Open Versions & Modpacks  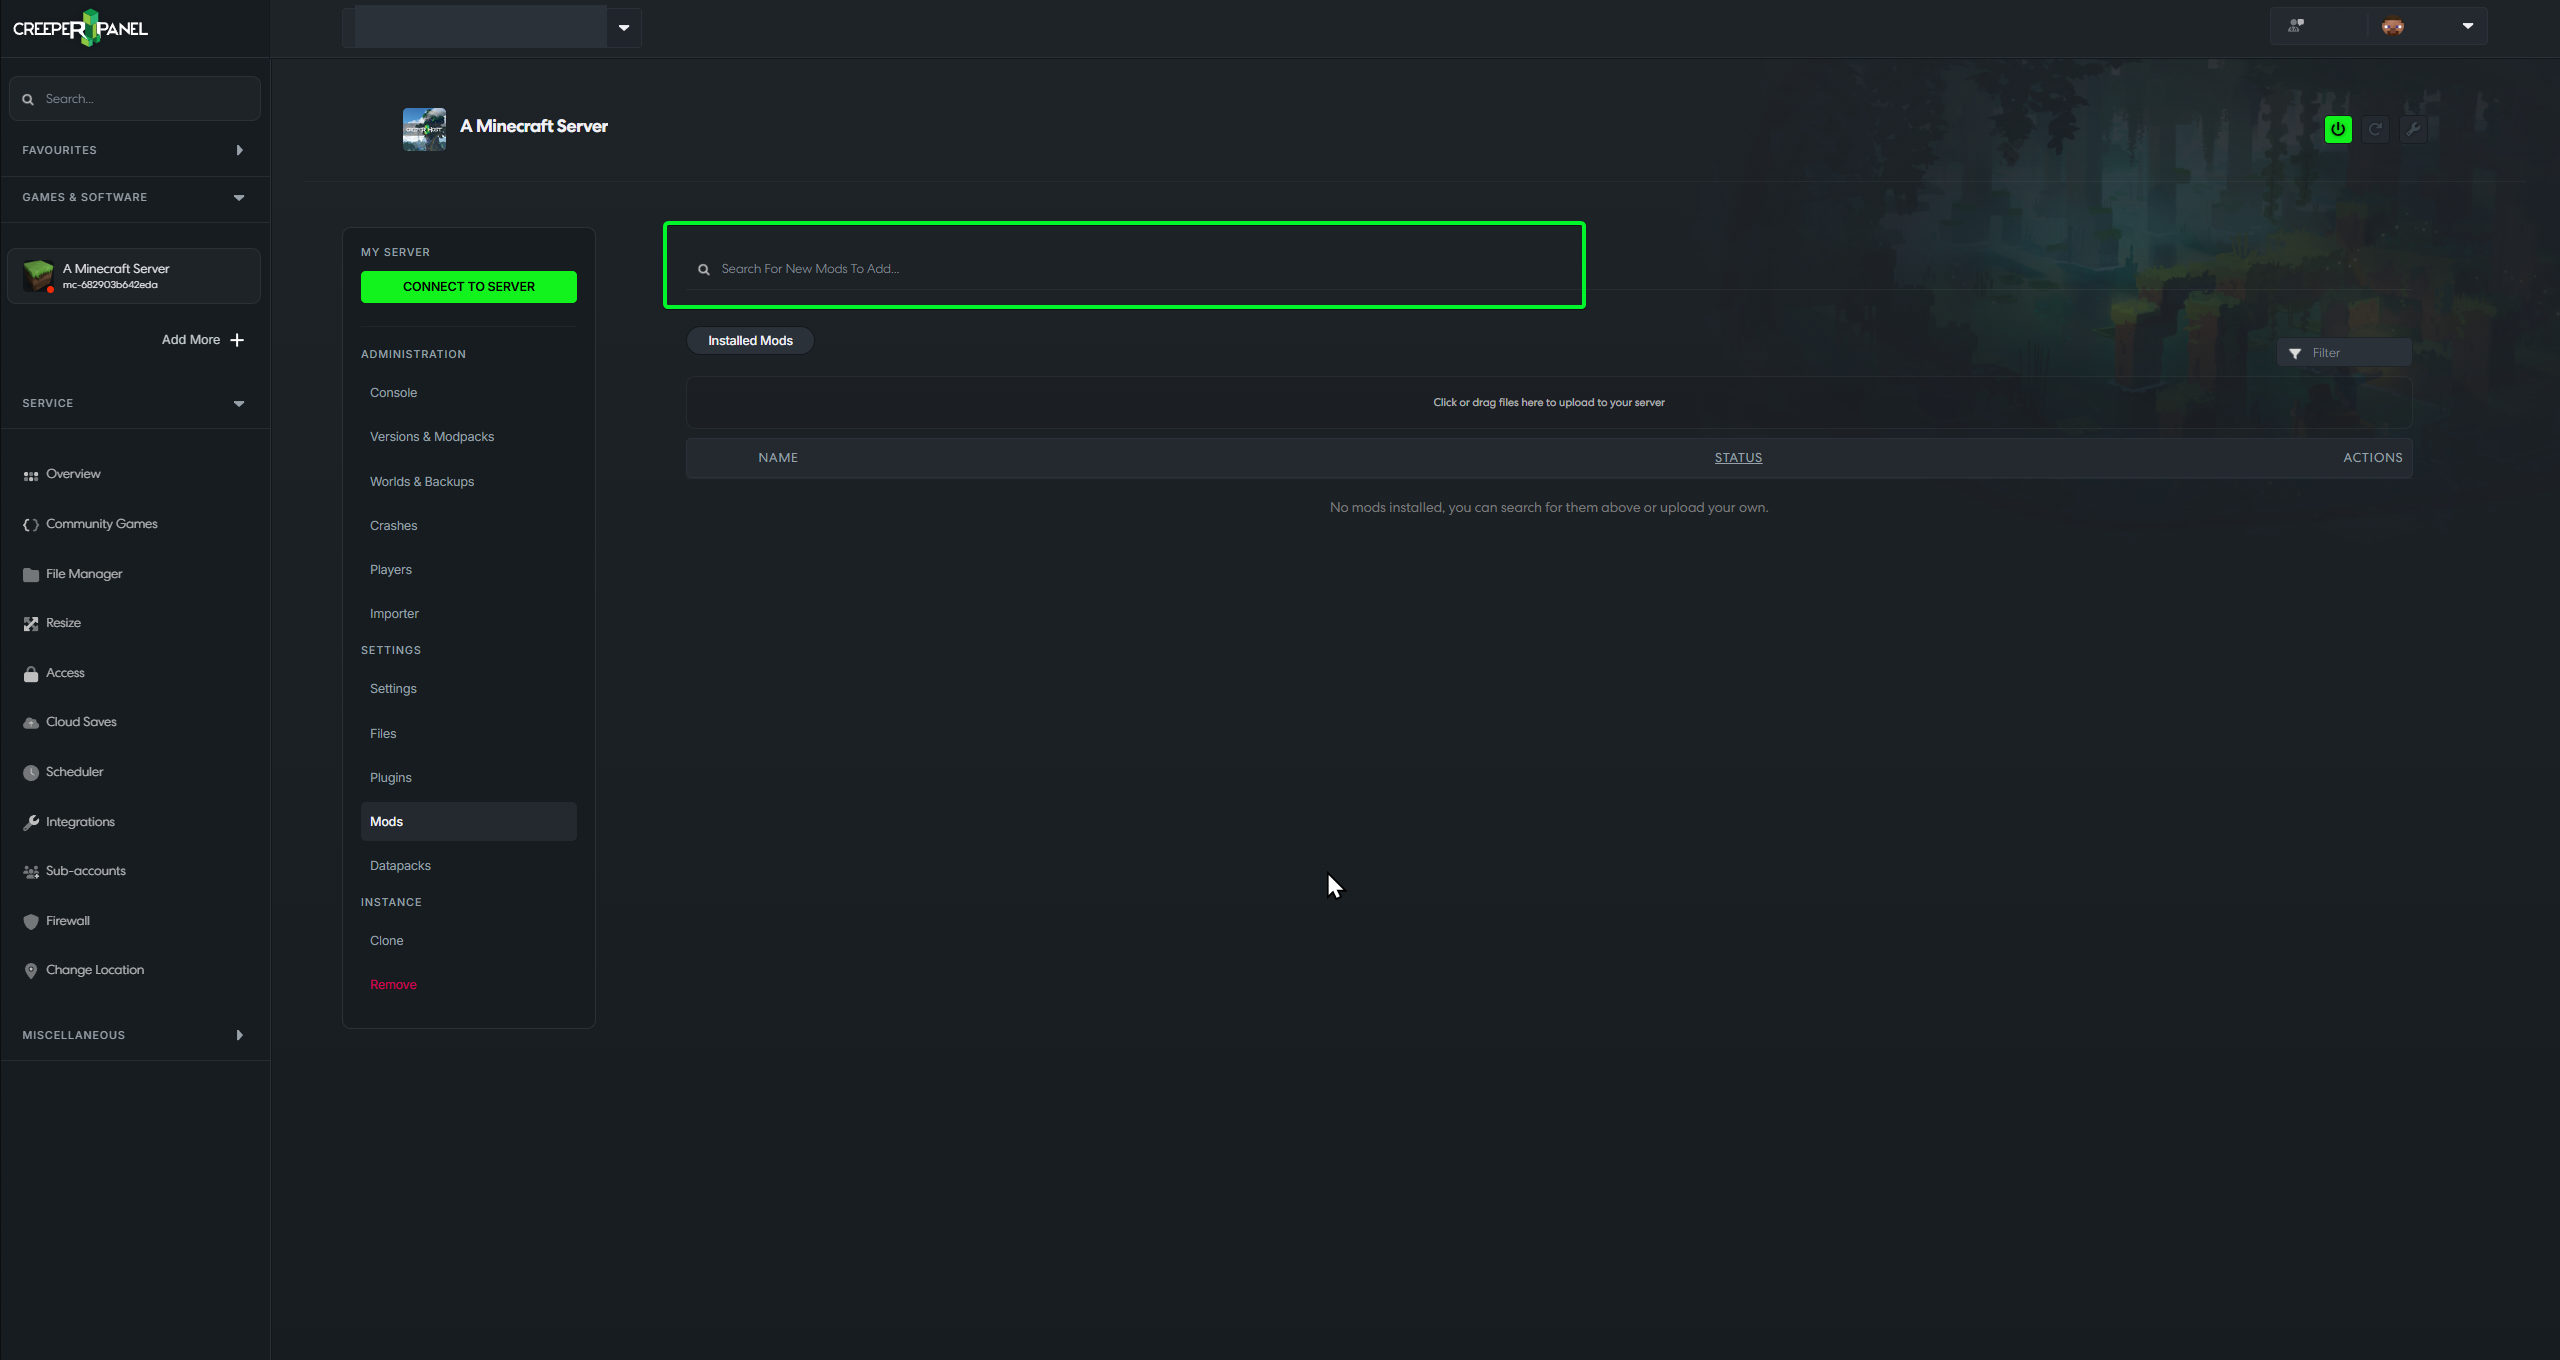[432, 437]
